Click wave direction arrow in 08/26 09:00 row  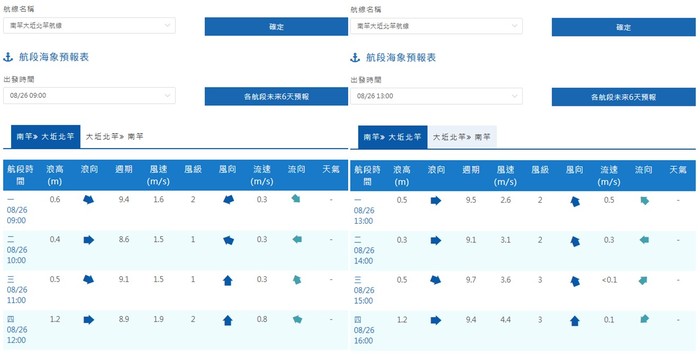88,200
